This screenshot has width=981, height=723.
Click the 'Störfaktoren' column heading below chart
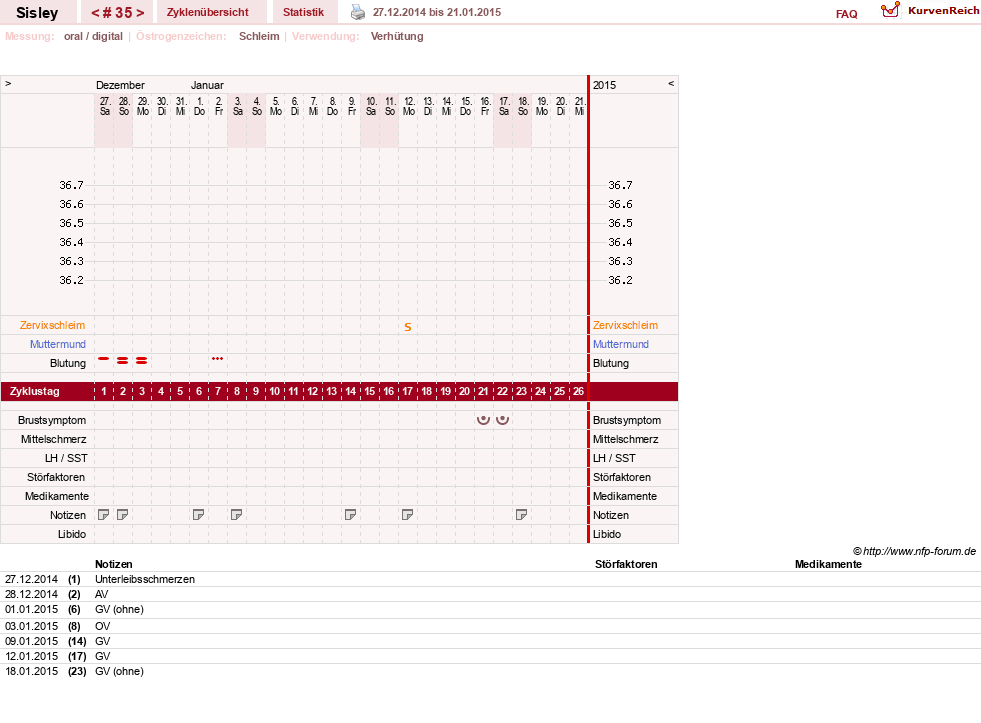click(626, 564)
